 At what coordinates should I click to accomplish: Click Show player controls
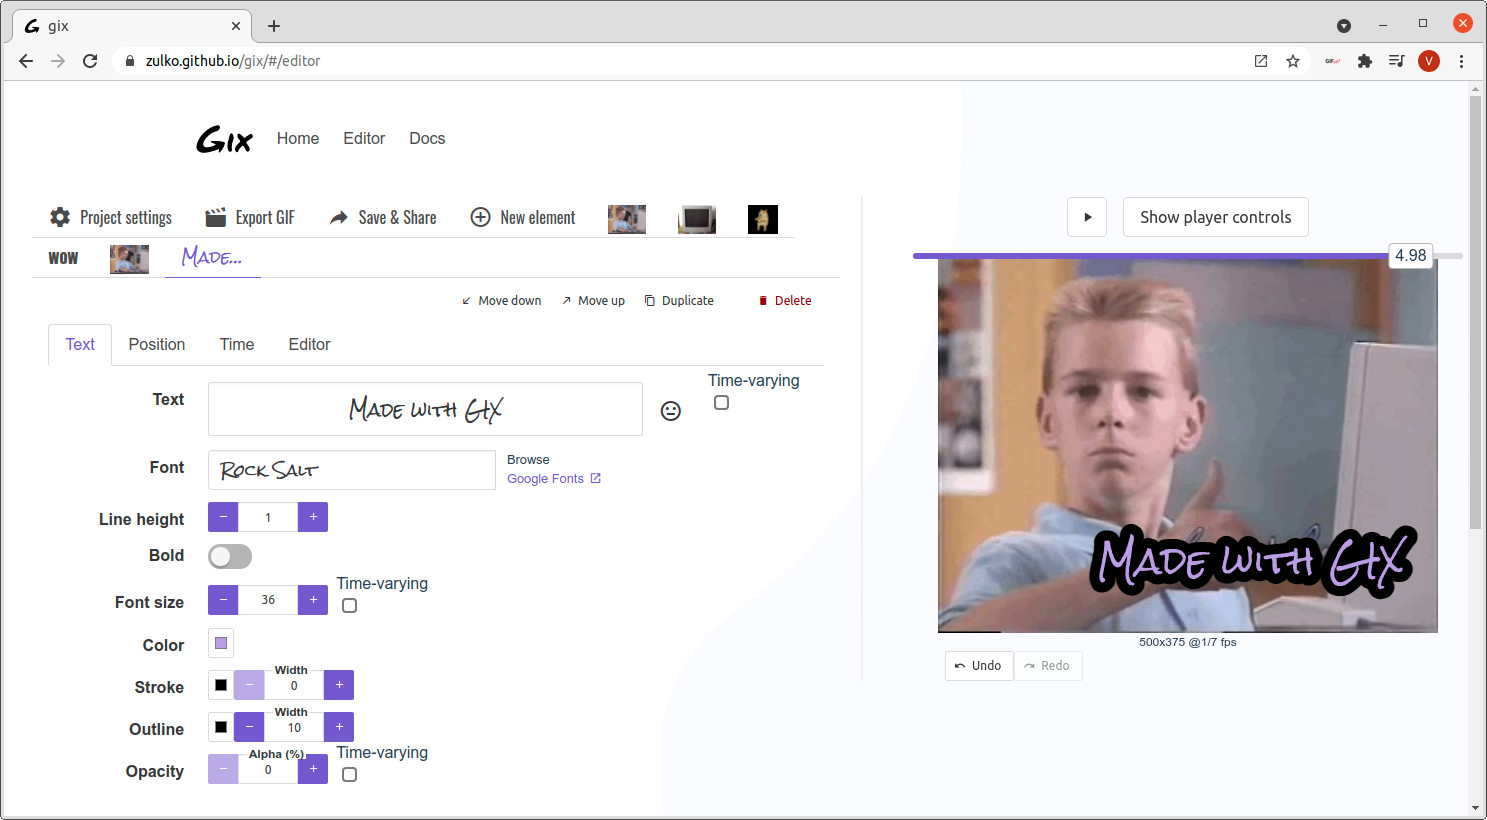click(x=1216, y=217)
